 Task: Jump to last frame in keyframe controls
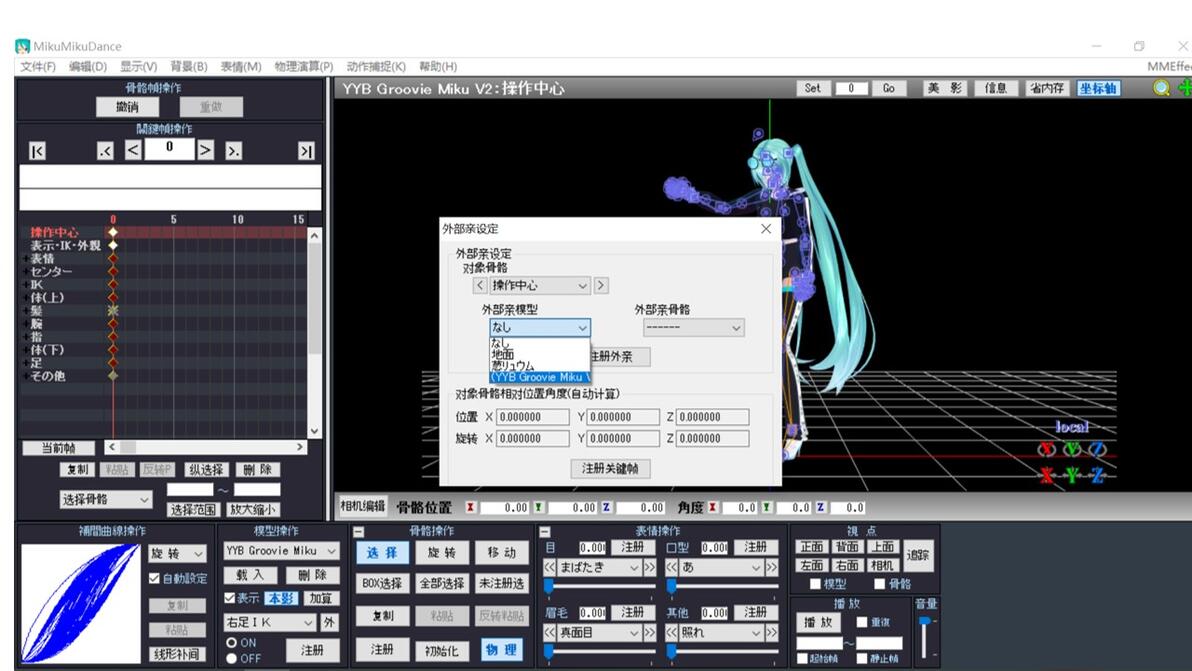(x=306, y=150)
